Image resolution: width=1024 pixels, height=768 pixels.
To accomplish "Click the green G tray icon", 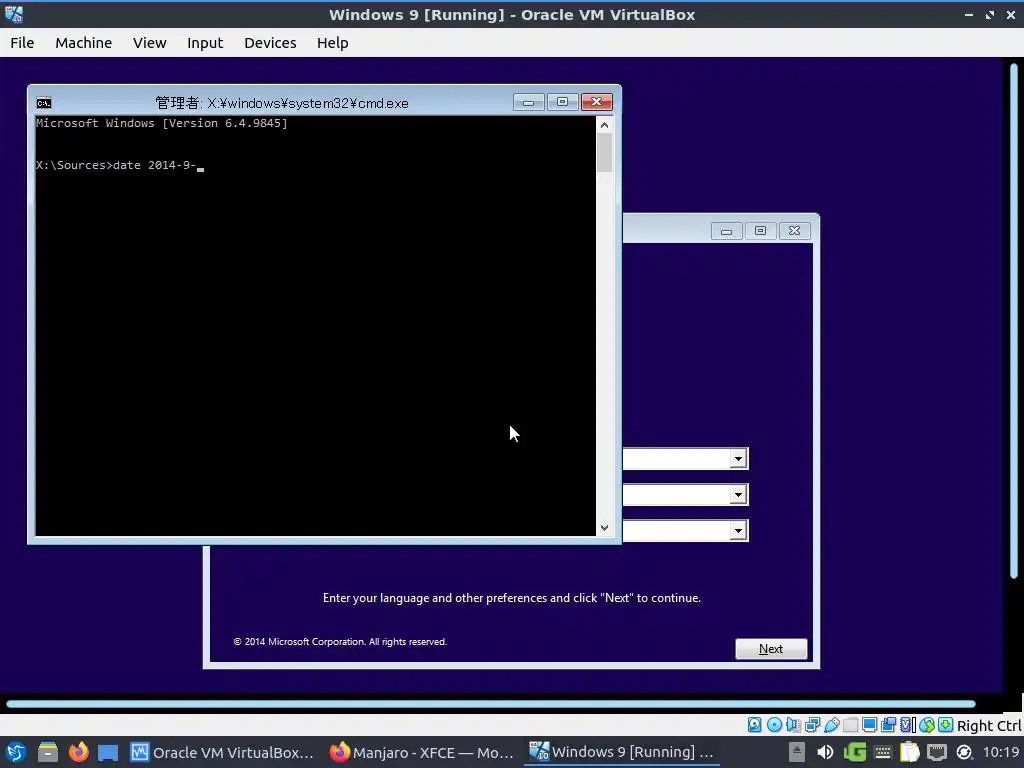I will (x=854, y=752).
